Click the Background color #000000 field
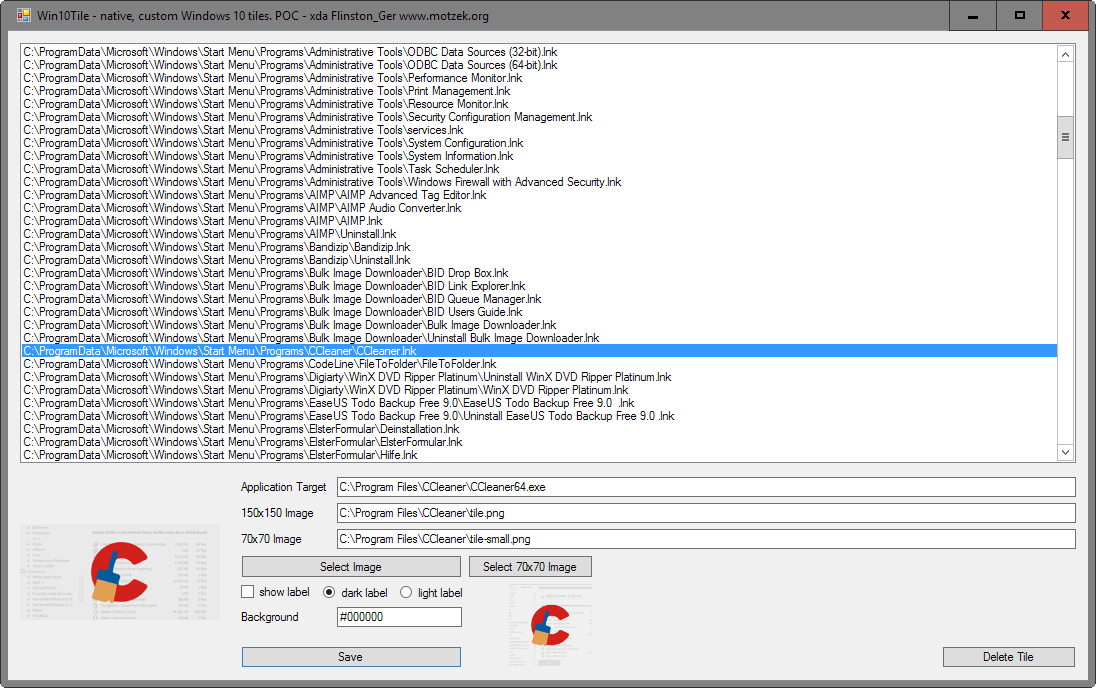 click(399, 617)
